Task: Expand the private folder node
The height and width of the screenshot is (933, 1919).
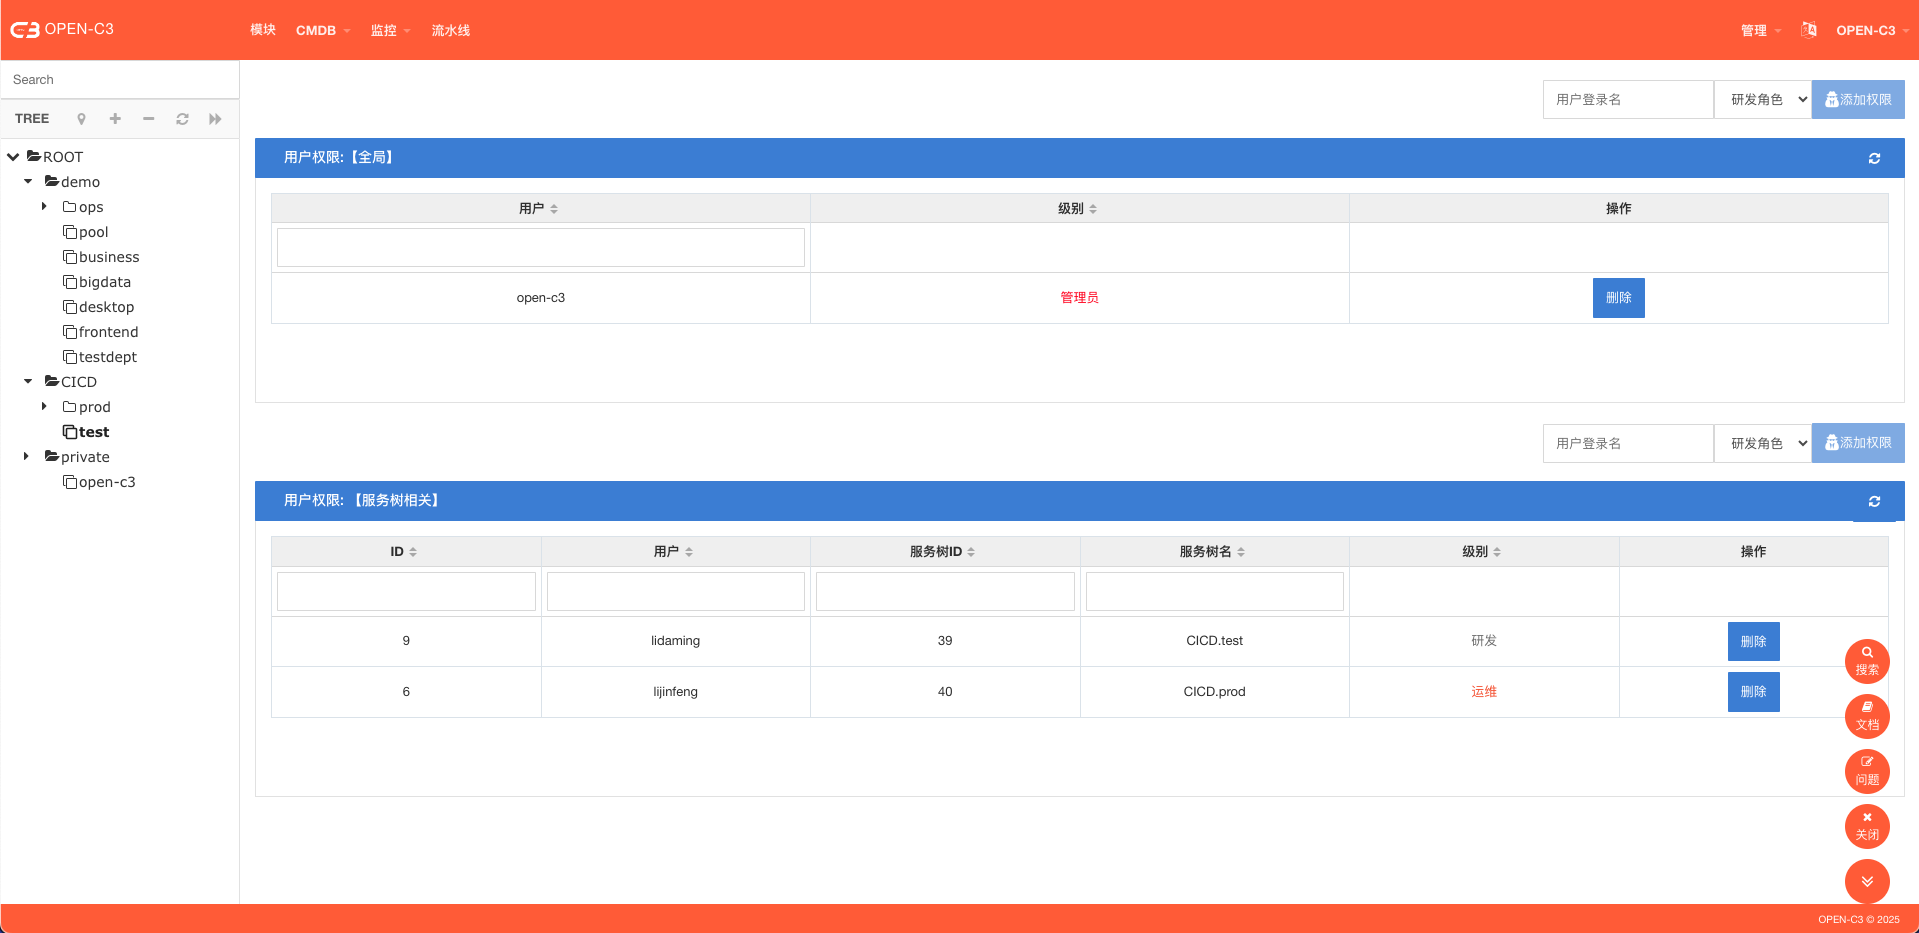Action: (x=27, y=457)
